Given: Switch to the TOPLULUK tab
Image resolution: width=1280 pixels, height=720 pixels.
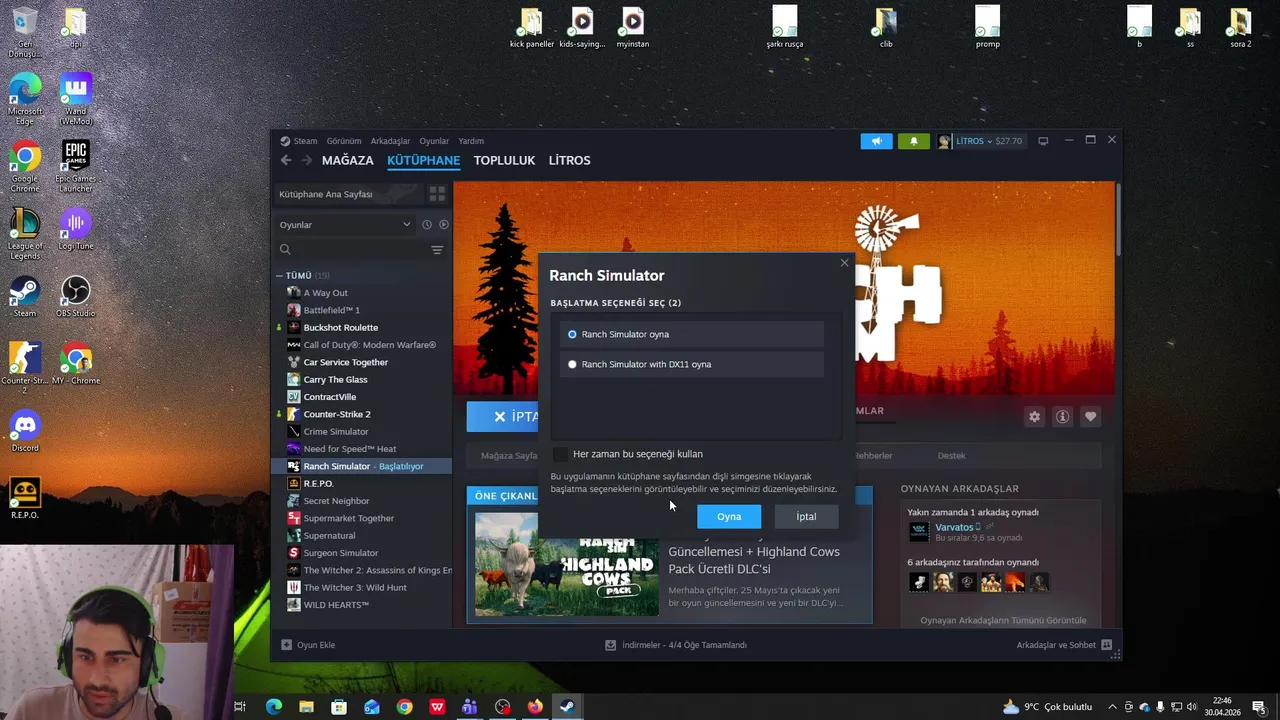Looking at the screenshot, I should pos(504,160).
